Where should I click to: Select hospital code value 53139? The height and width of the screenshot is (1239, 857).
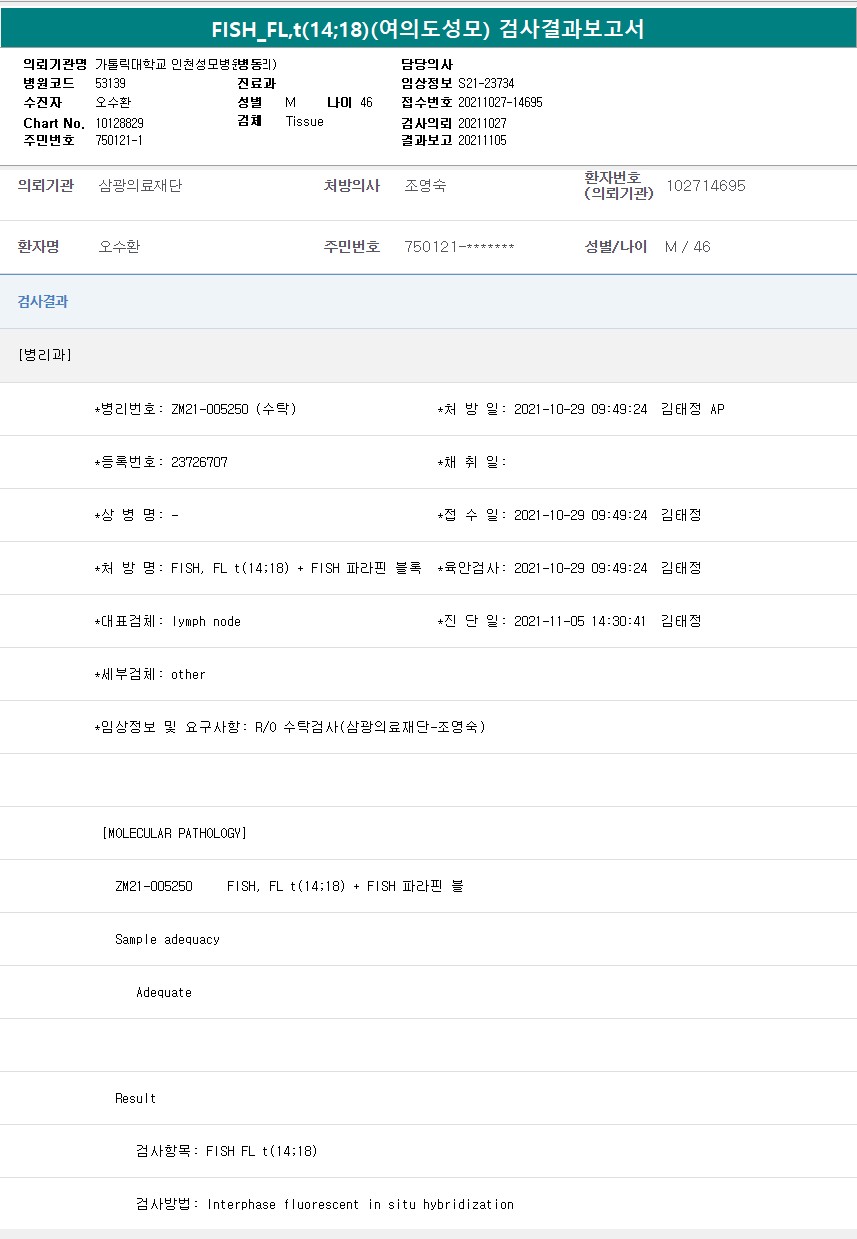coord(110,83)
